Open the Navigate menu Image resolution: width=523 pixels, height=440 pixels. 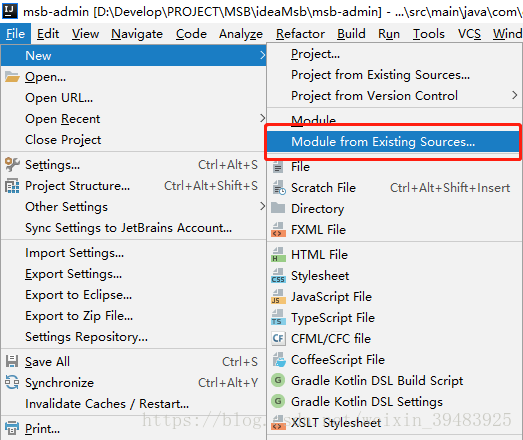137,34
